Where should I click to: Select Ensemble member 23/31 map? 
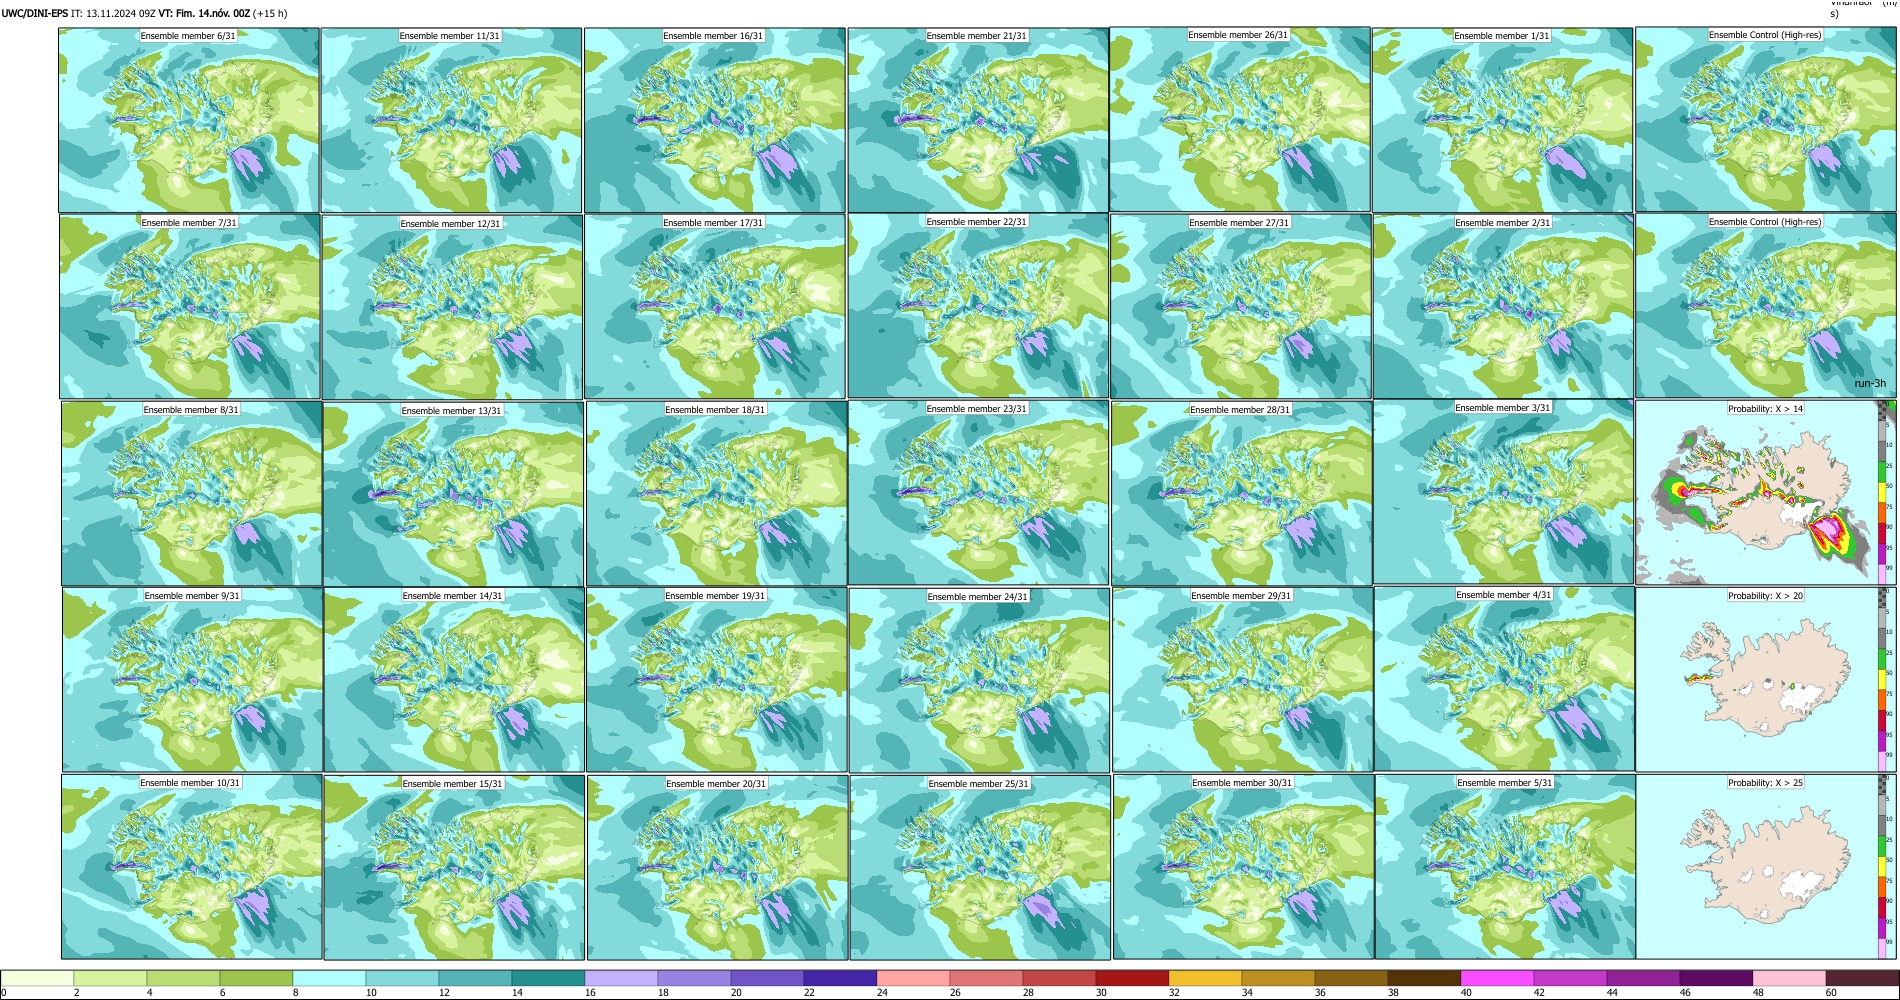click(x=978, y=493)
